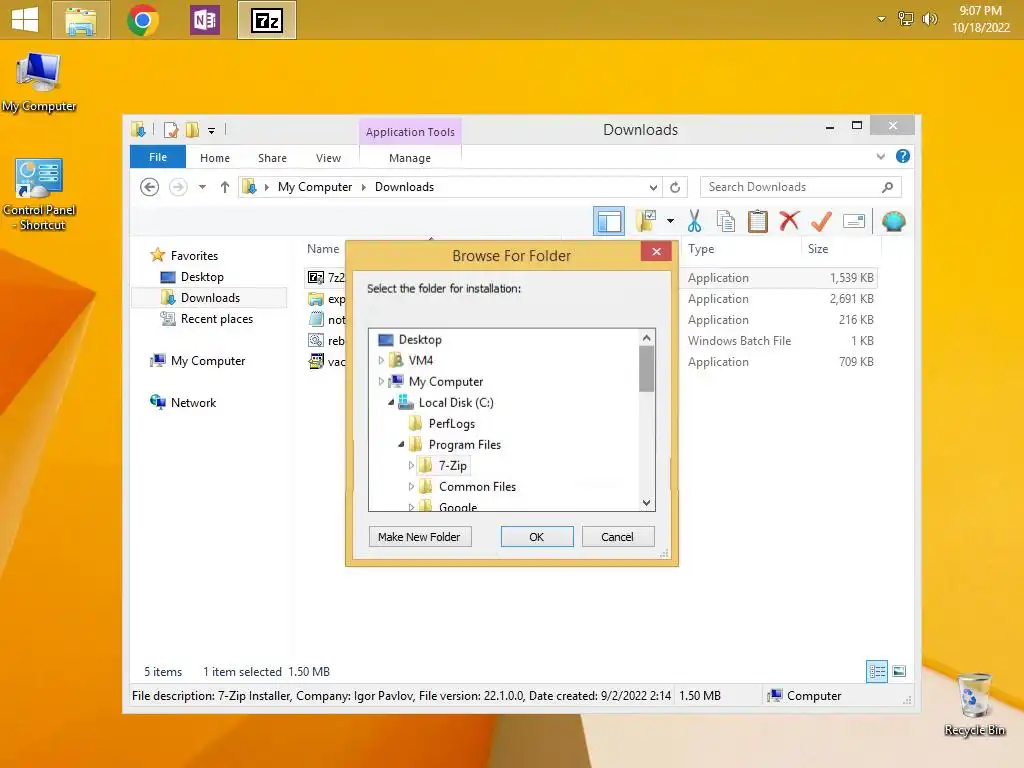This screenshot has height=768, width=1024.
Task: Select the PerfLogs folder
Action: pyautogui.click(x=451, y=423)
